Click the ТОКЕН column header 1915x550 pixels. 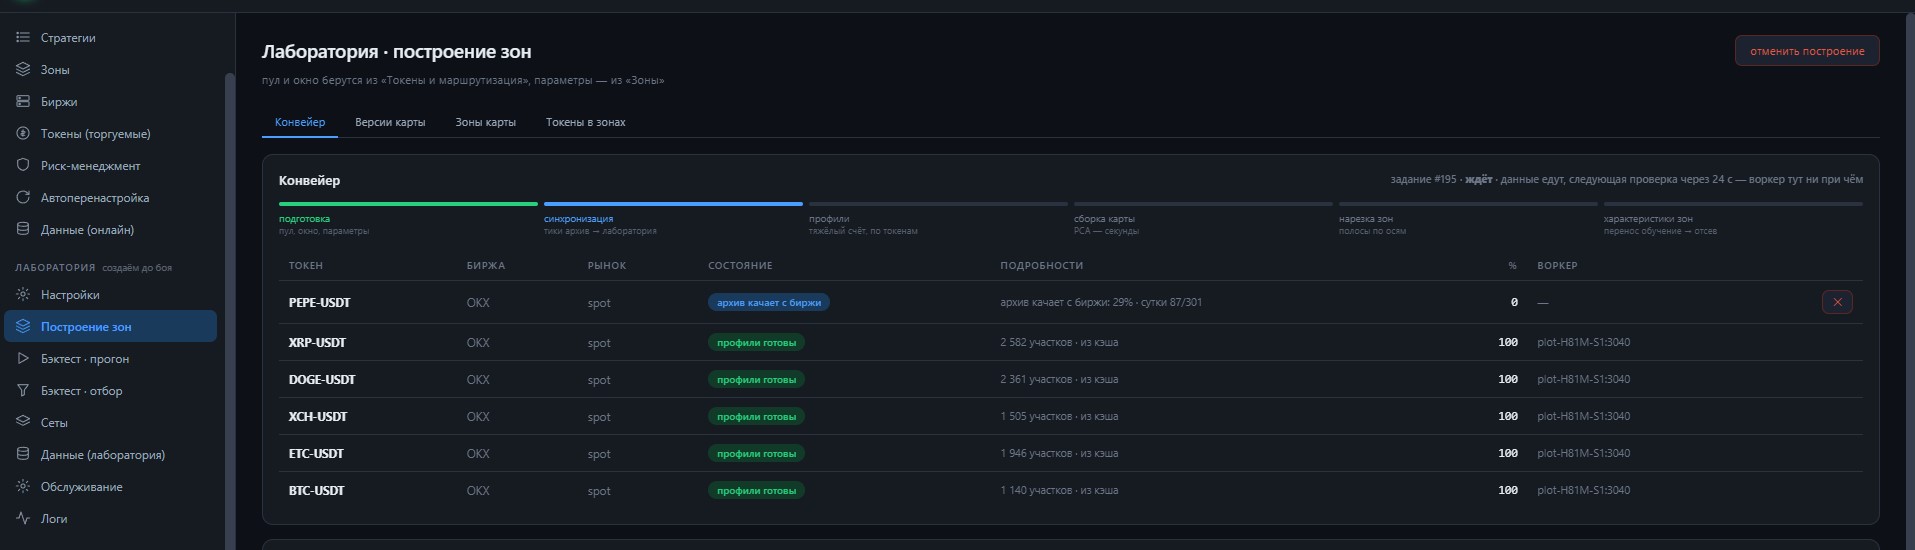tap(306, 266)
